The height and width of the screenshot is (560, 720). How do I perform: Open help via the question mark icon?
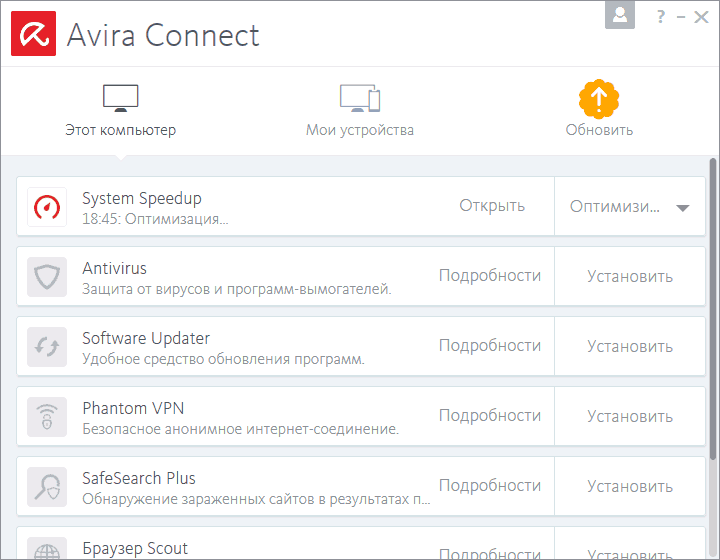[661, 17]
